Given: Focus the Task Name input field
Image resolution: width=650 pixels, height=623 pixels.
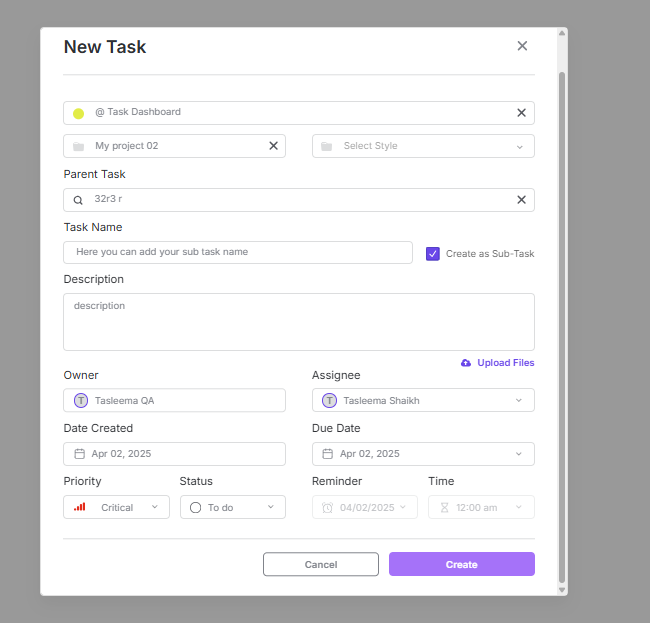Looking at the screenshot, I should tap(238, 252).
